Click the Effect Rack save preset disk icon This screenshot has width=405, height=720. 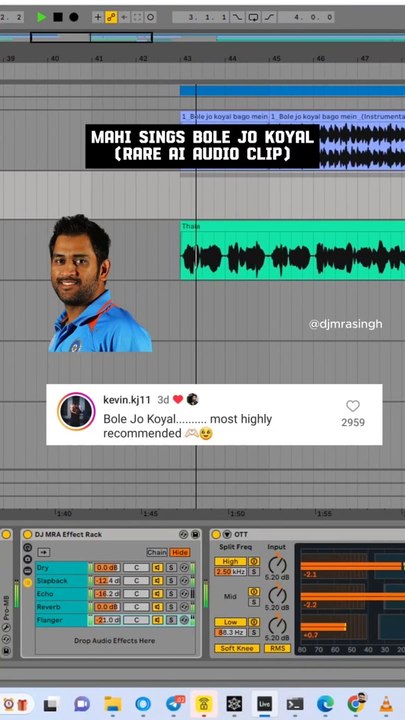[195, 534]
